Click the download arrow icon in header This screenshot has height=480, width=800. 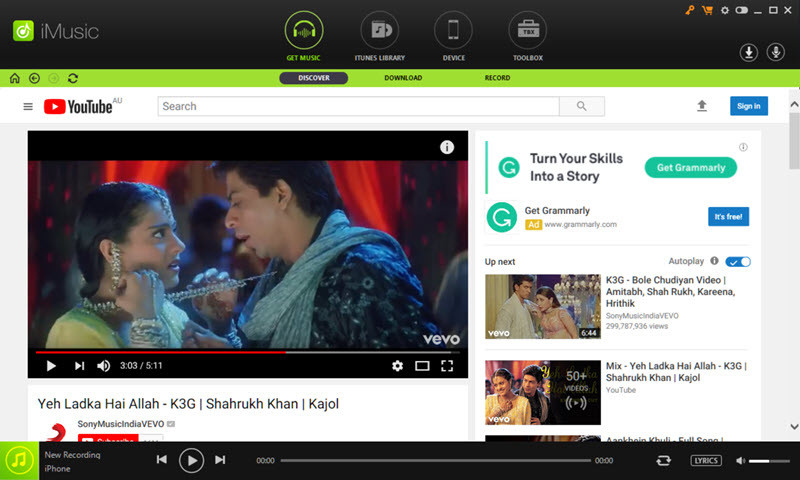748,52
